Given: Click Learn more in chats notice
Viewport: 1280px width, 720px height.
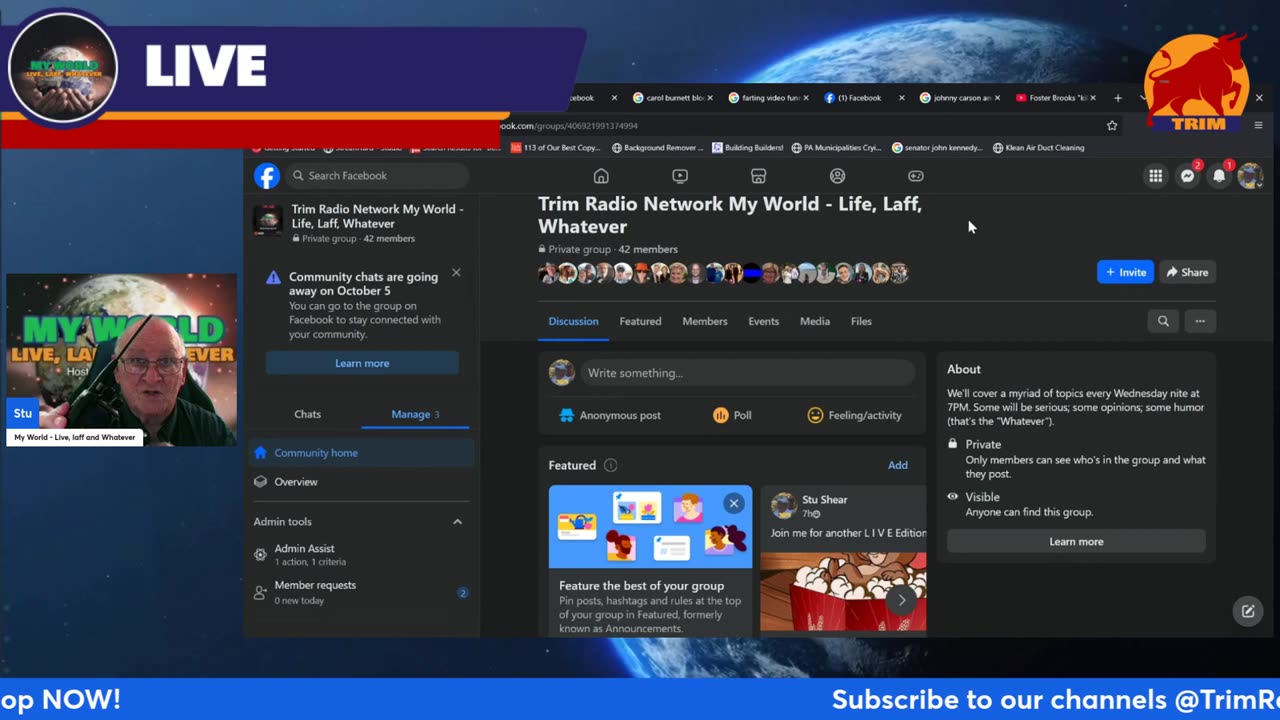Looking at the screenshot, I should 362,363.
